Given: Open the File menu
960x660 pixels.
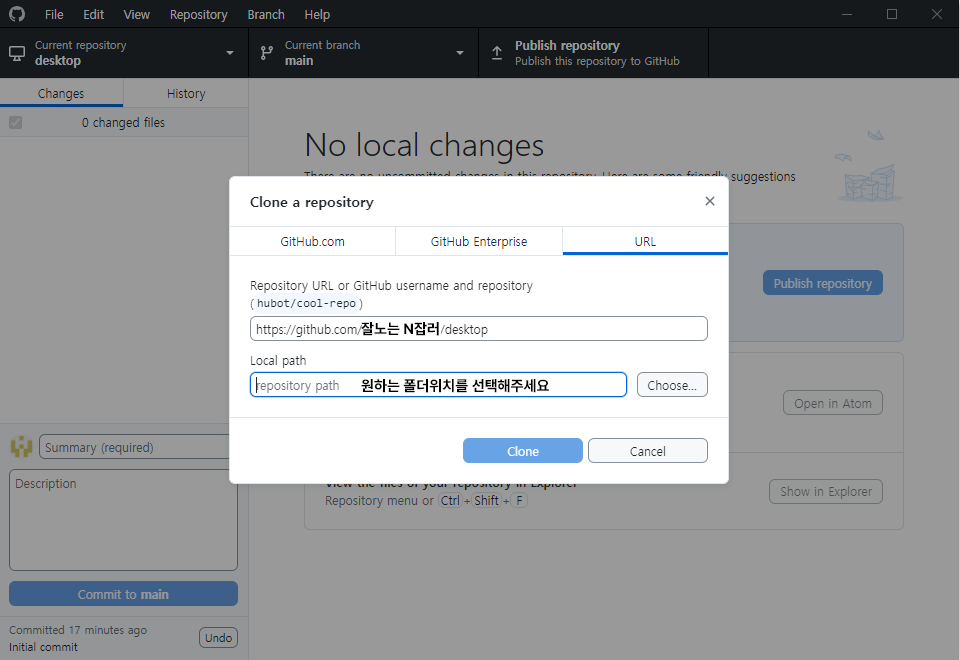Looking at the screenshot, I should tap(54, 14).
